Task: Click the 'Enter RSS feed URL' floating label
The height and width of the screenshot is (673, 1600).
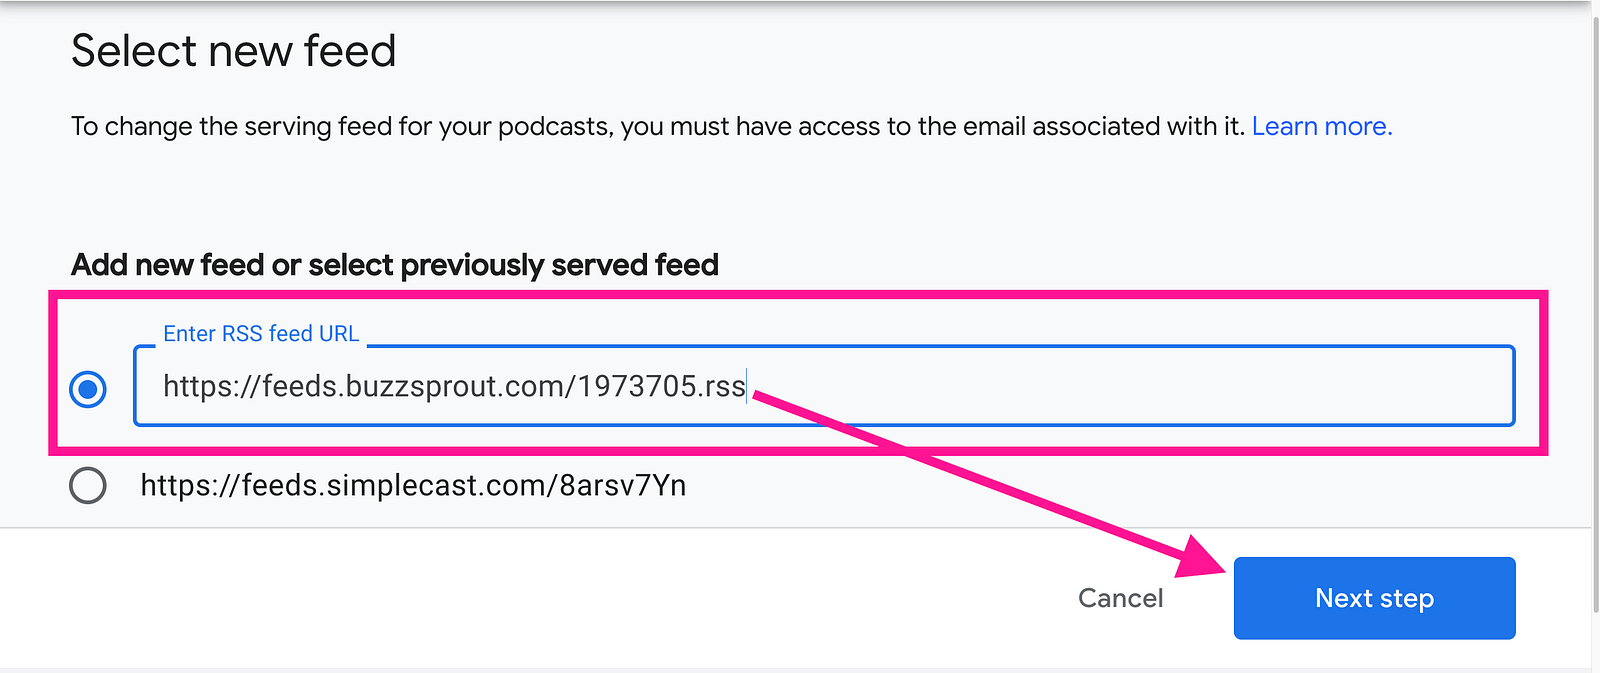Action: (x=261, y=334)
